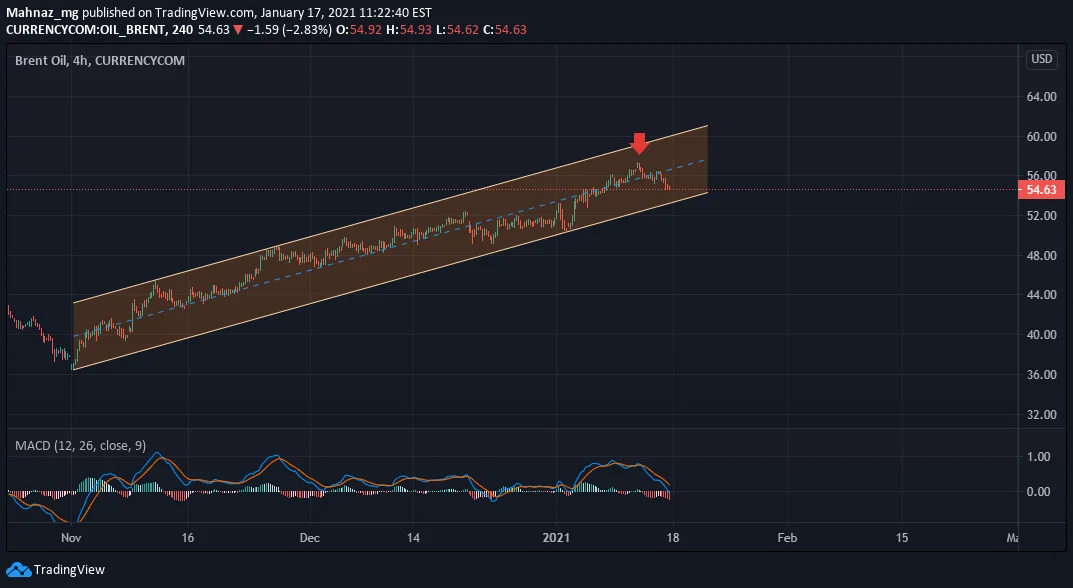
Task: Click the Mahnaz_mg author name
Action: tap(42, 12)
